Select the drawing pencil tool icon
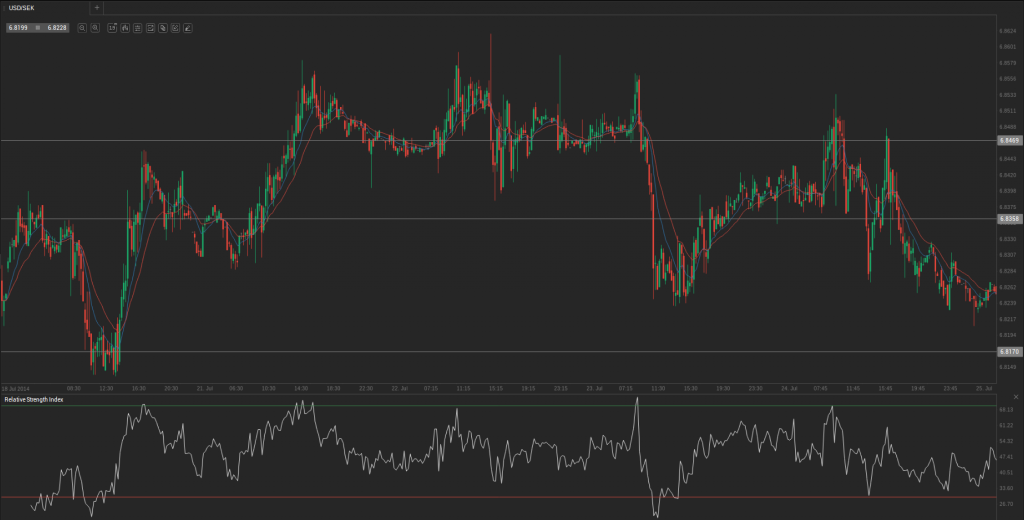 click(187, 28)
